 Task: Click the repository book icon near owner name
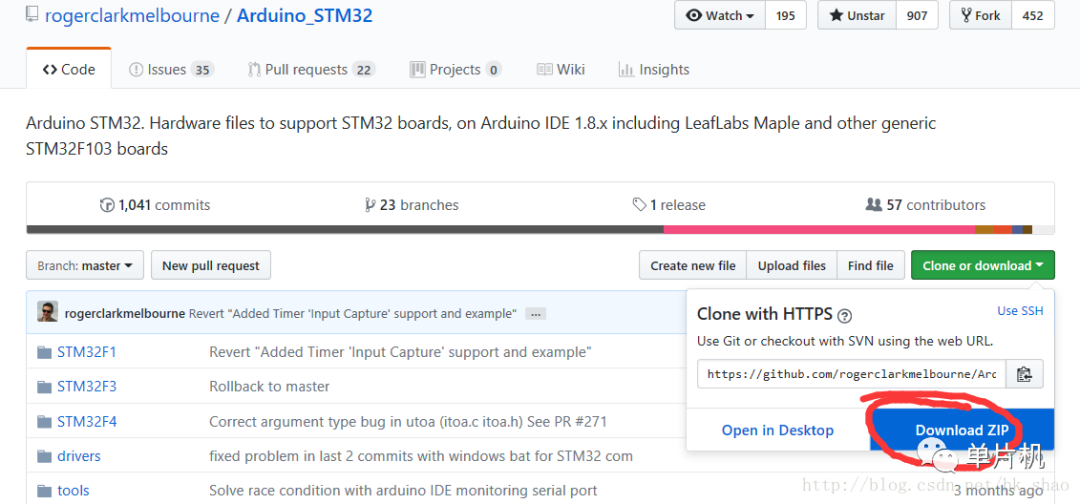click(x=32, y=14)
